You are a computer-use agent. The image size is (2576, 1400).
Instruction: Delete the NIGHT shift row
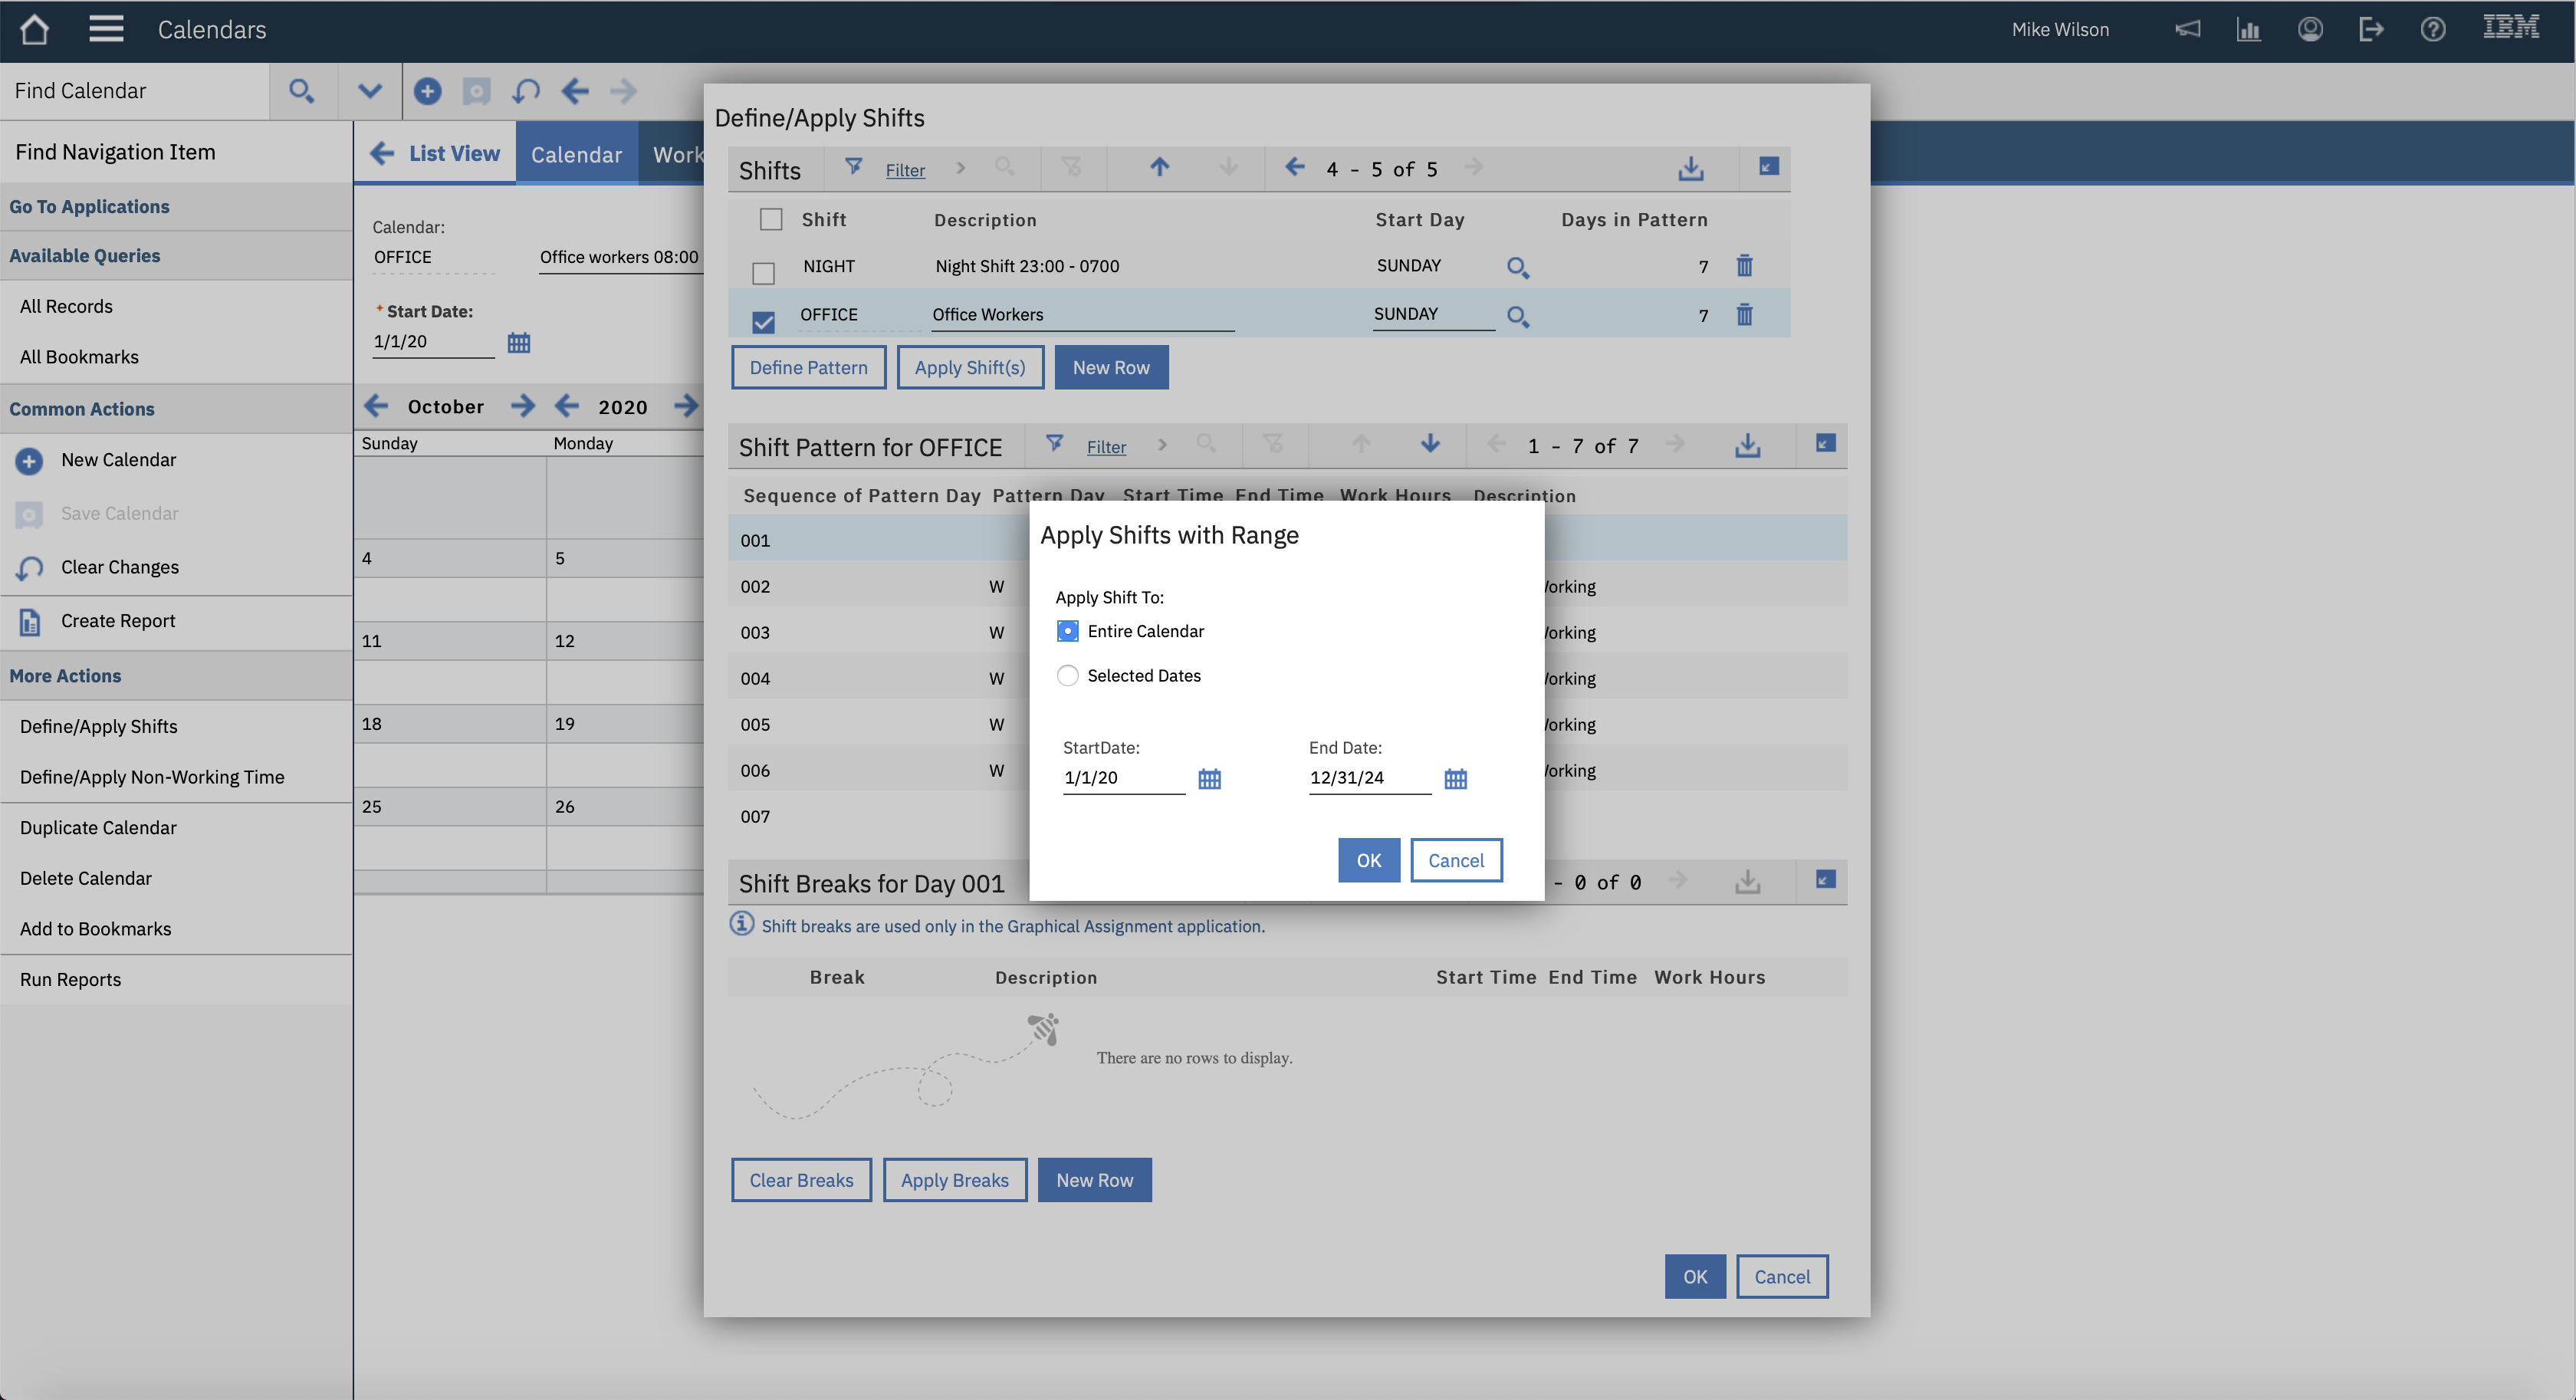pos(1744,266)
